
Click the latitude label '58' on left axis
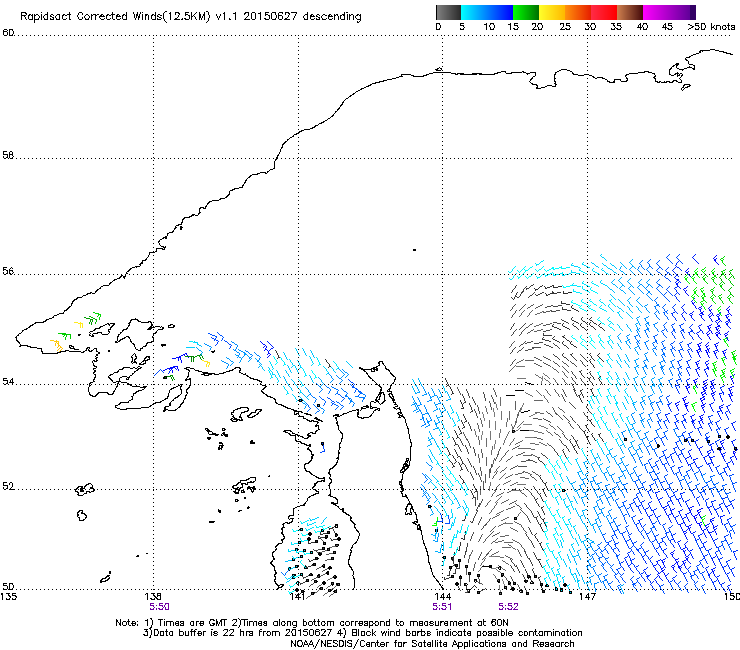click(8, 155)
